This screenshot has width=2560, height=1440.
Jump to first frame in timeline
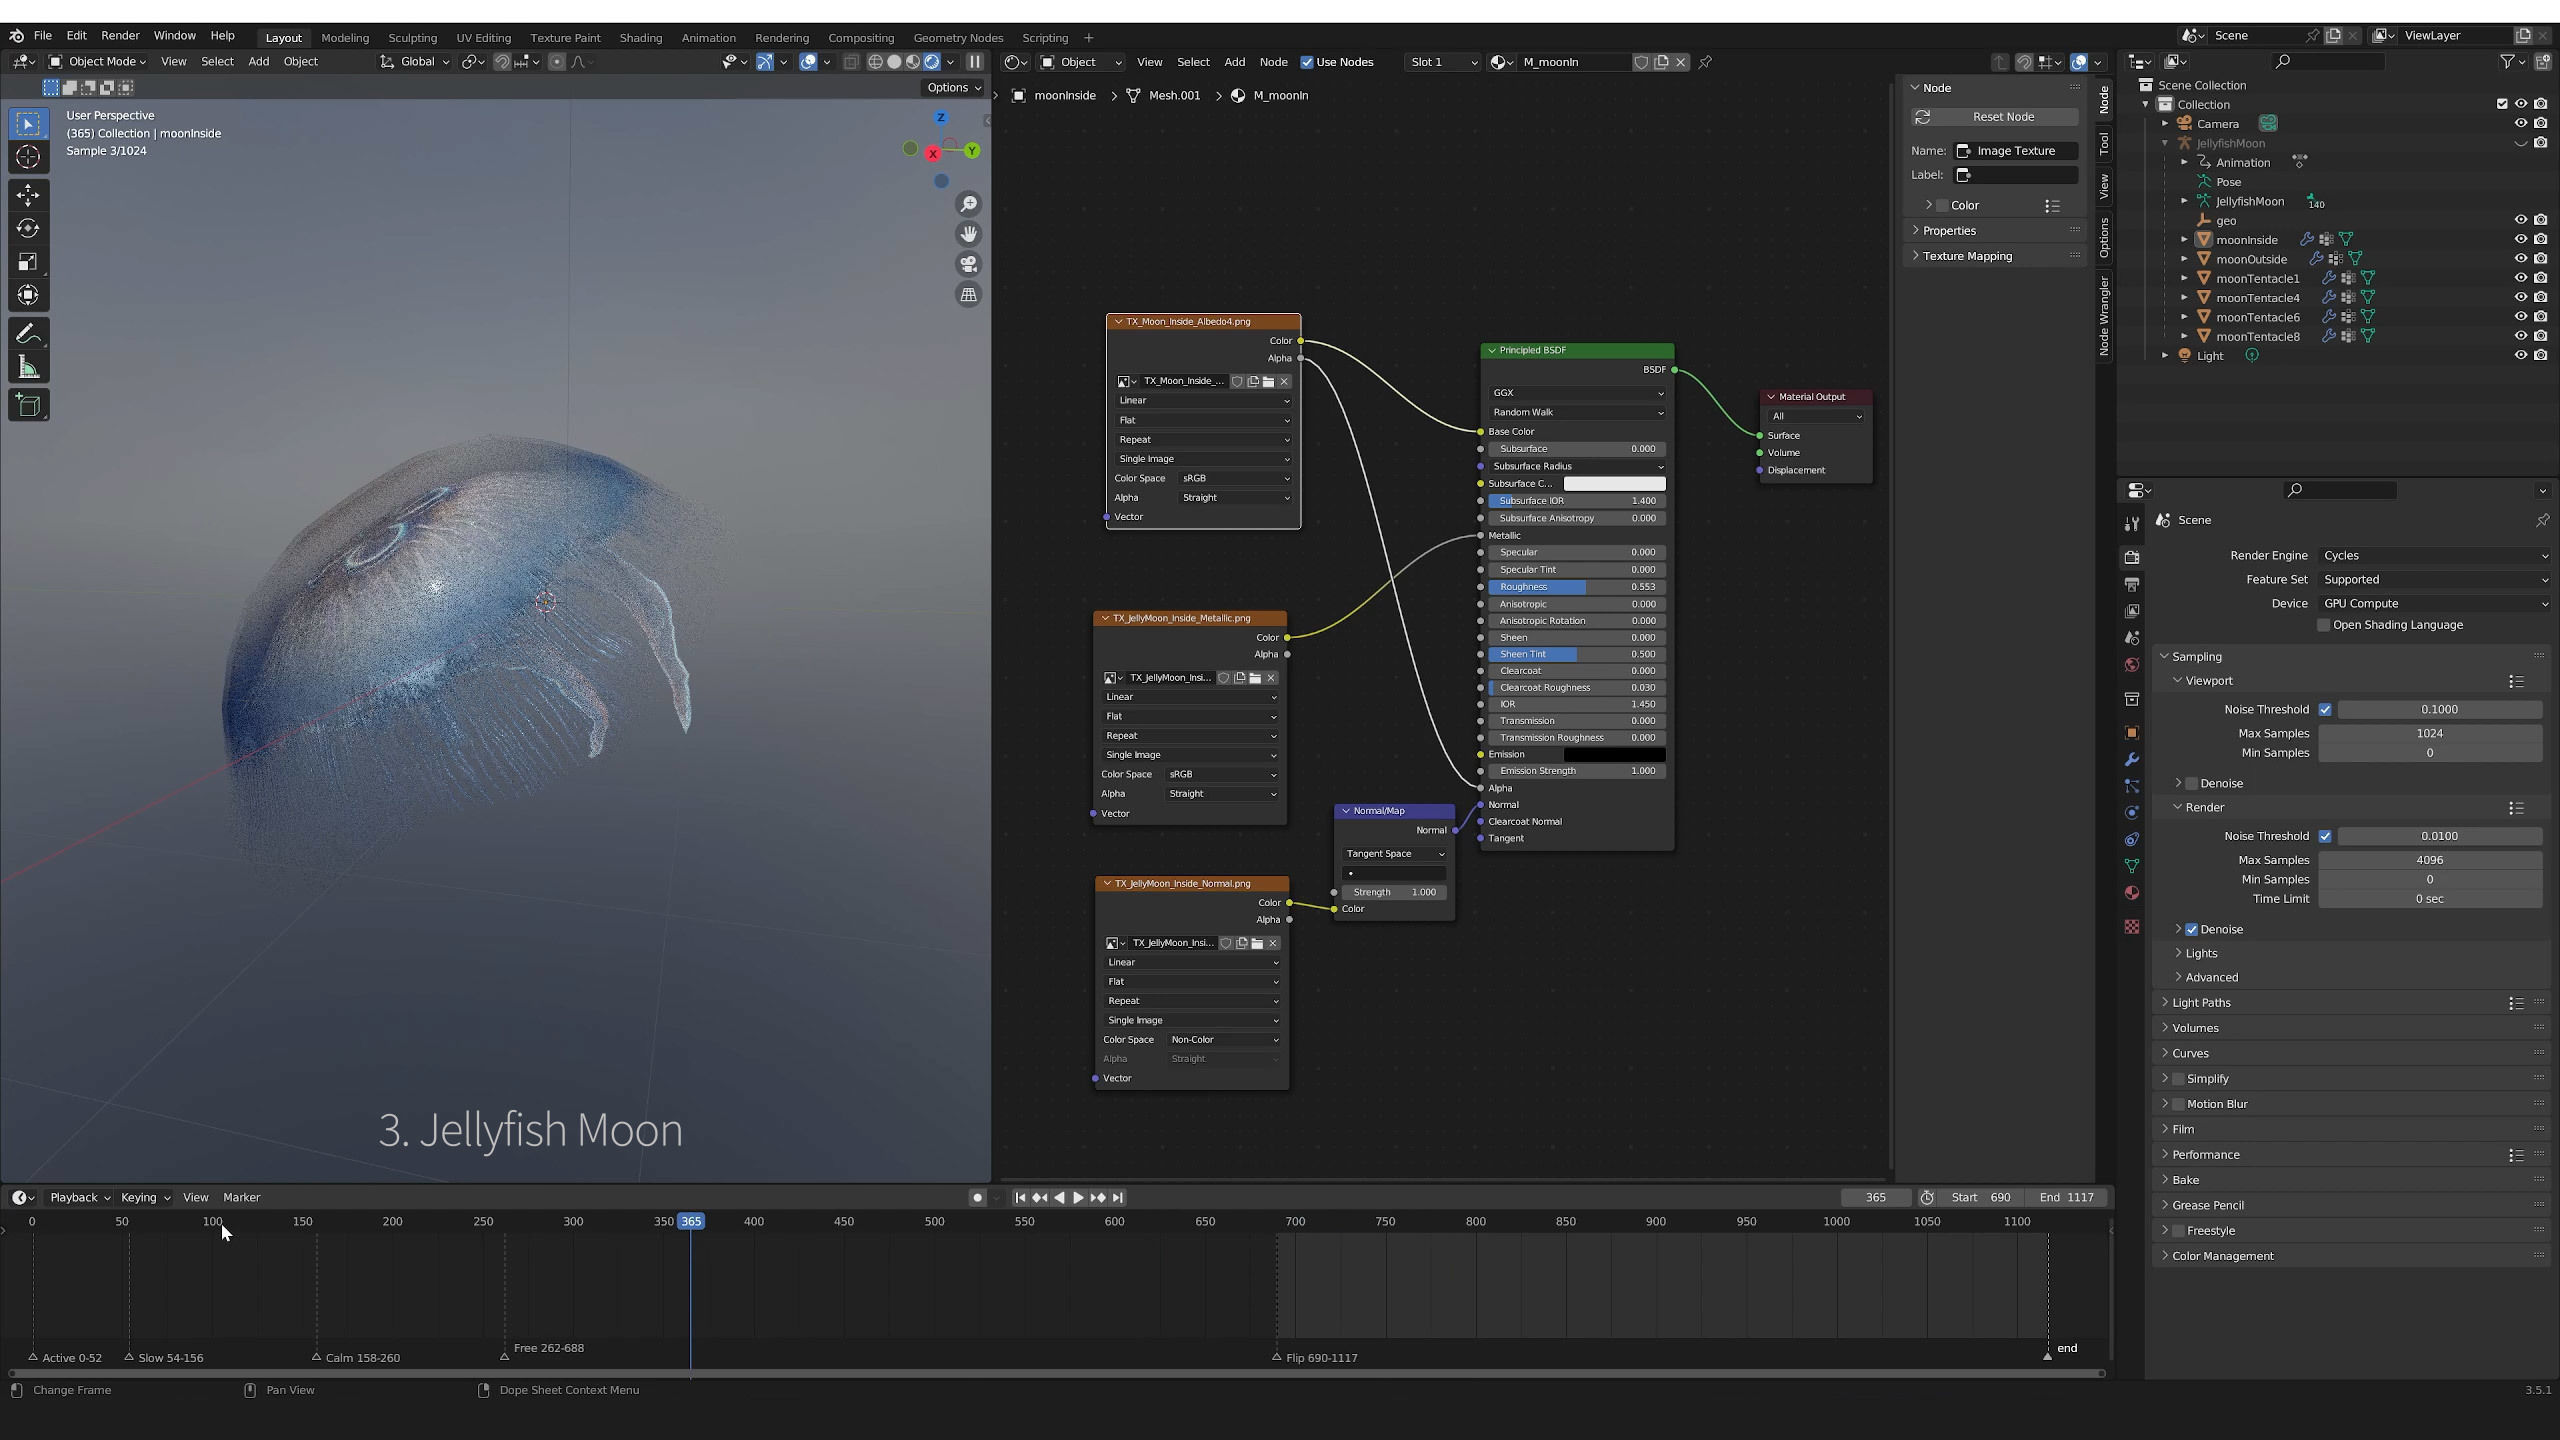click(1020, 1197)
